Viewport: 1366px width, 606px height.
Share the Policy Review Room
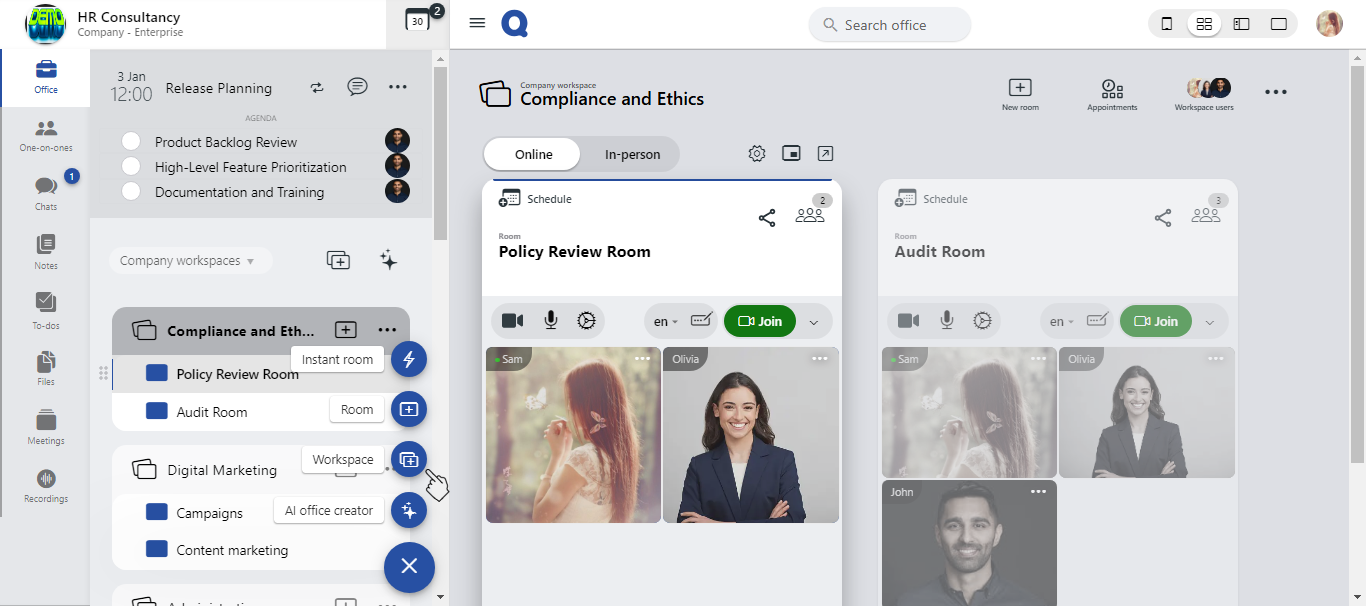[767, 218]
